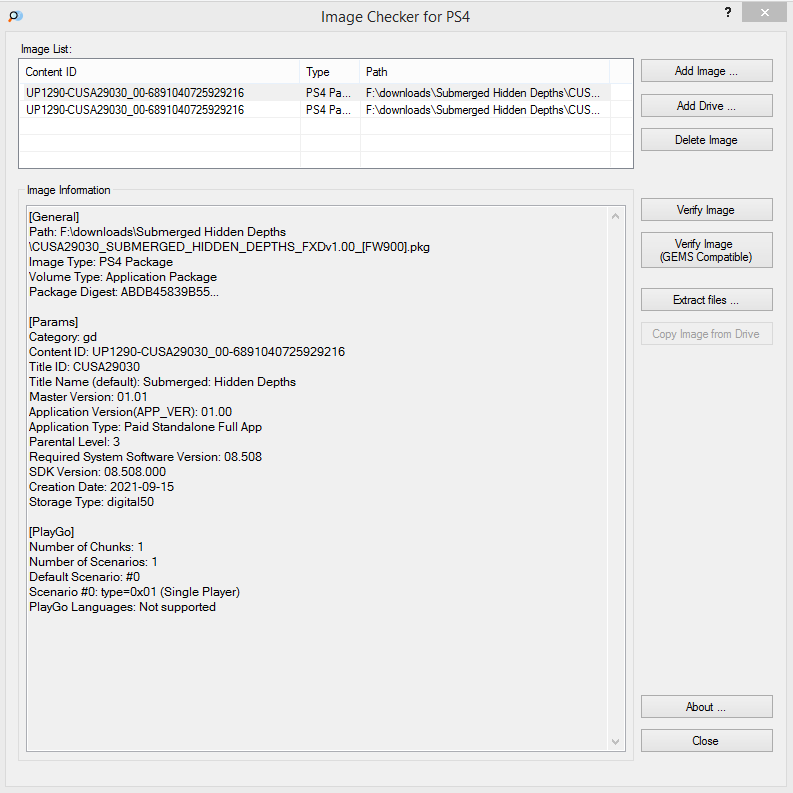Viewport: 793px width, 793px height.
Task: Click the second row's PS4 Pa... type cell
Action: (x=328, y=110)
